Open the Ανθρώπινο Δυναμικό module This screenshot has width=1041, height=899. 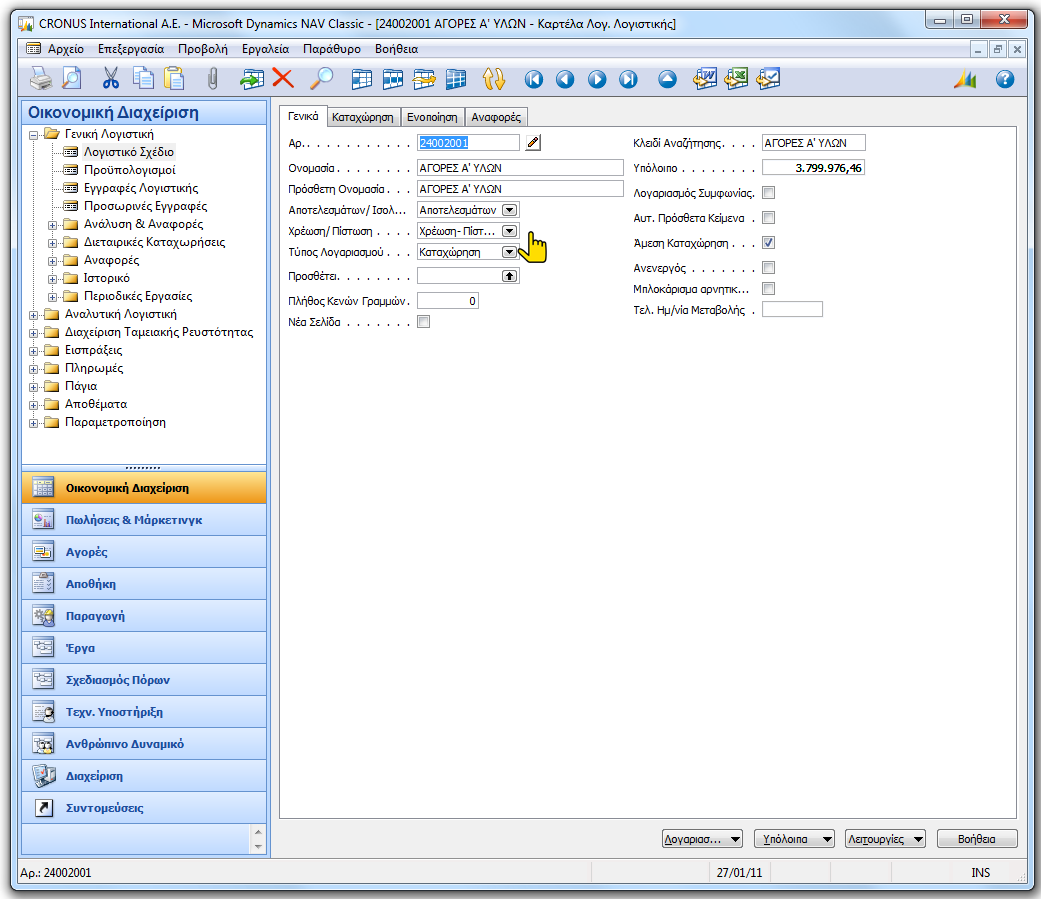coord(144,744)
